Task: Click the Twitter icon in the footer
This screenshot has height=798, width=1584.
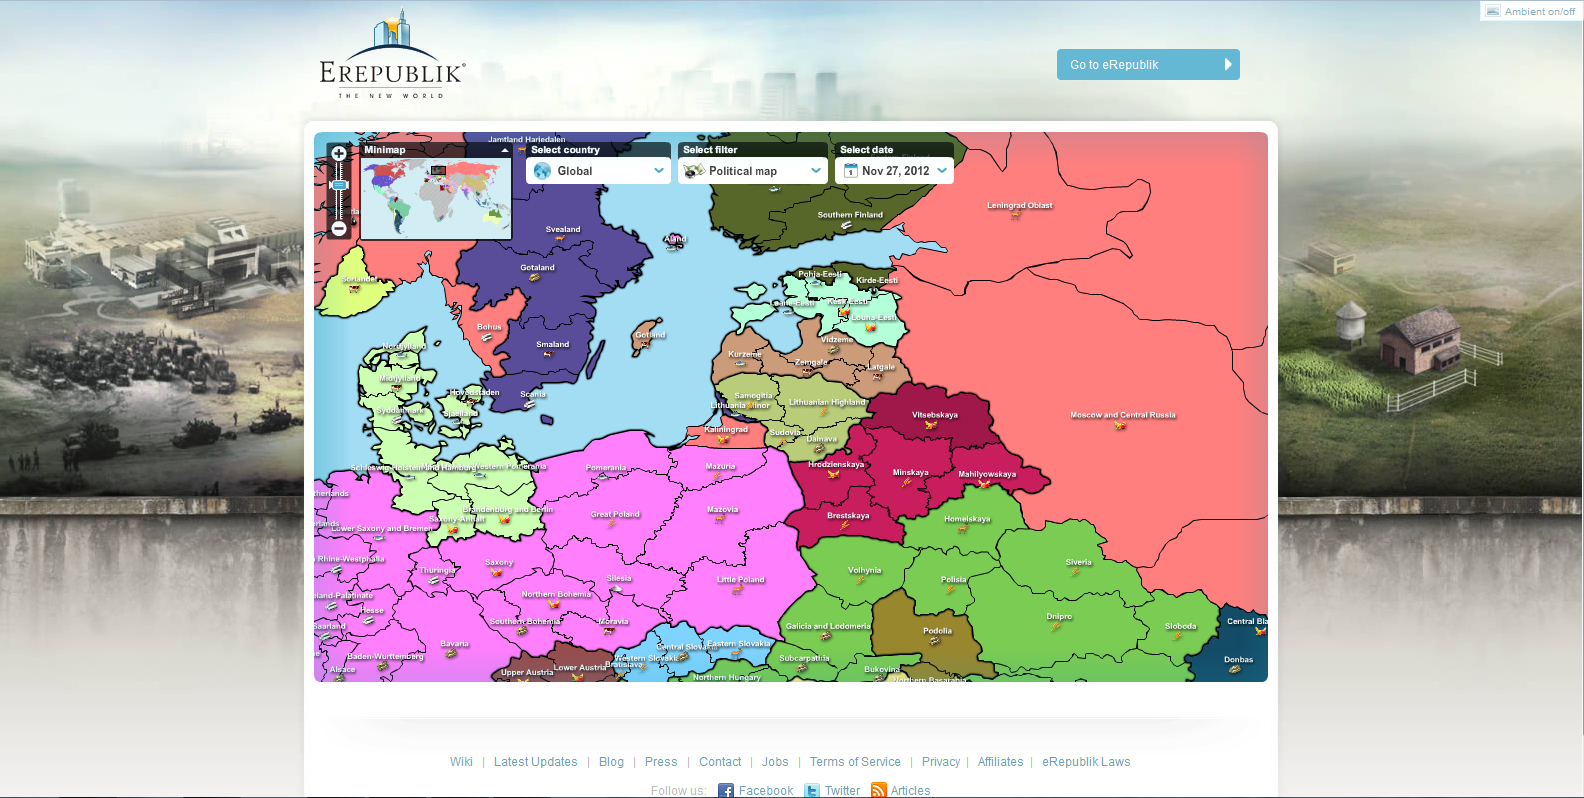Action: 812,791
